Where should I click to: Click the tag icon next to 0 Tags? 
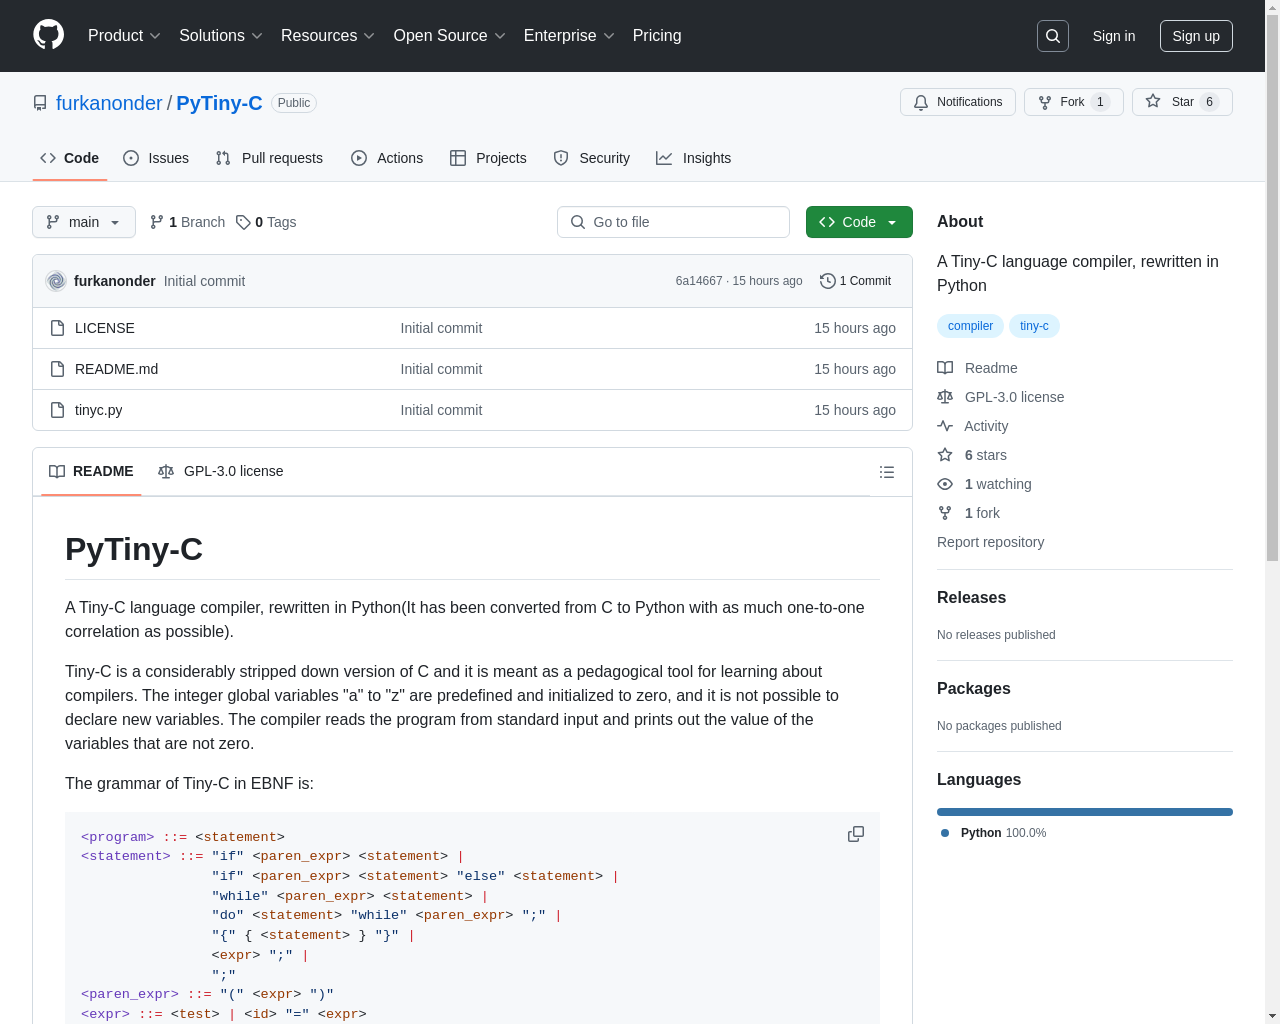tap(243, 222)
